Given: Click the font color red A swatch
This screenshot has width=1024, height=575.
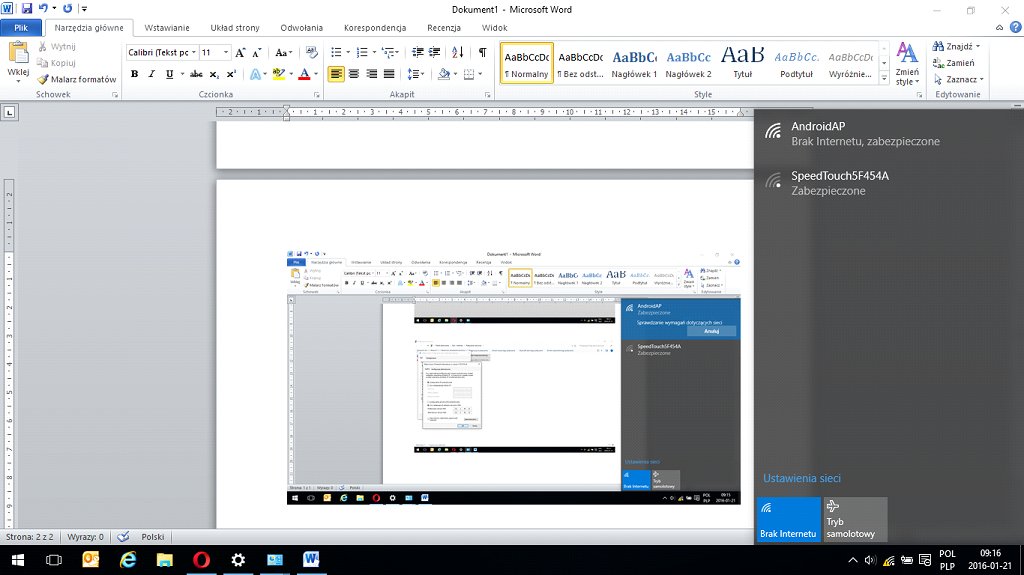Looking at the screenshot, I should 304,74.
